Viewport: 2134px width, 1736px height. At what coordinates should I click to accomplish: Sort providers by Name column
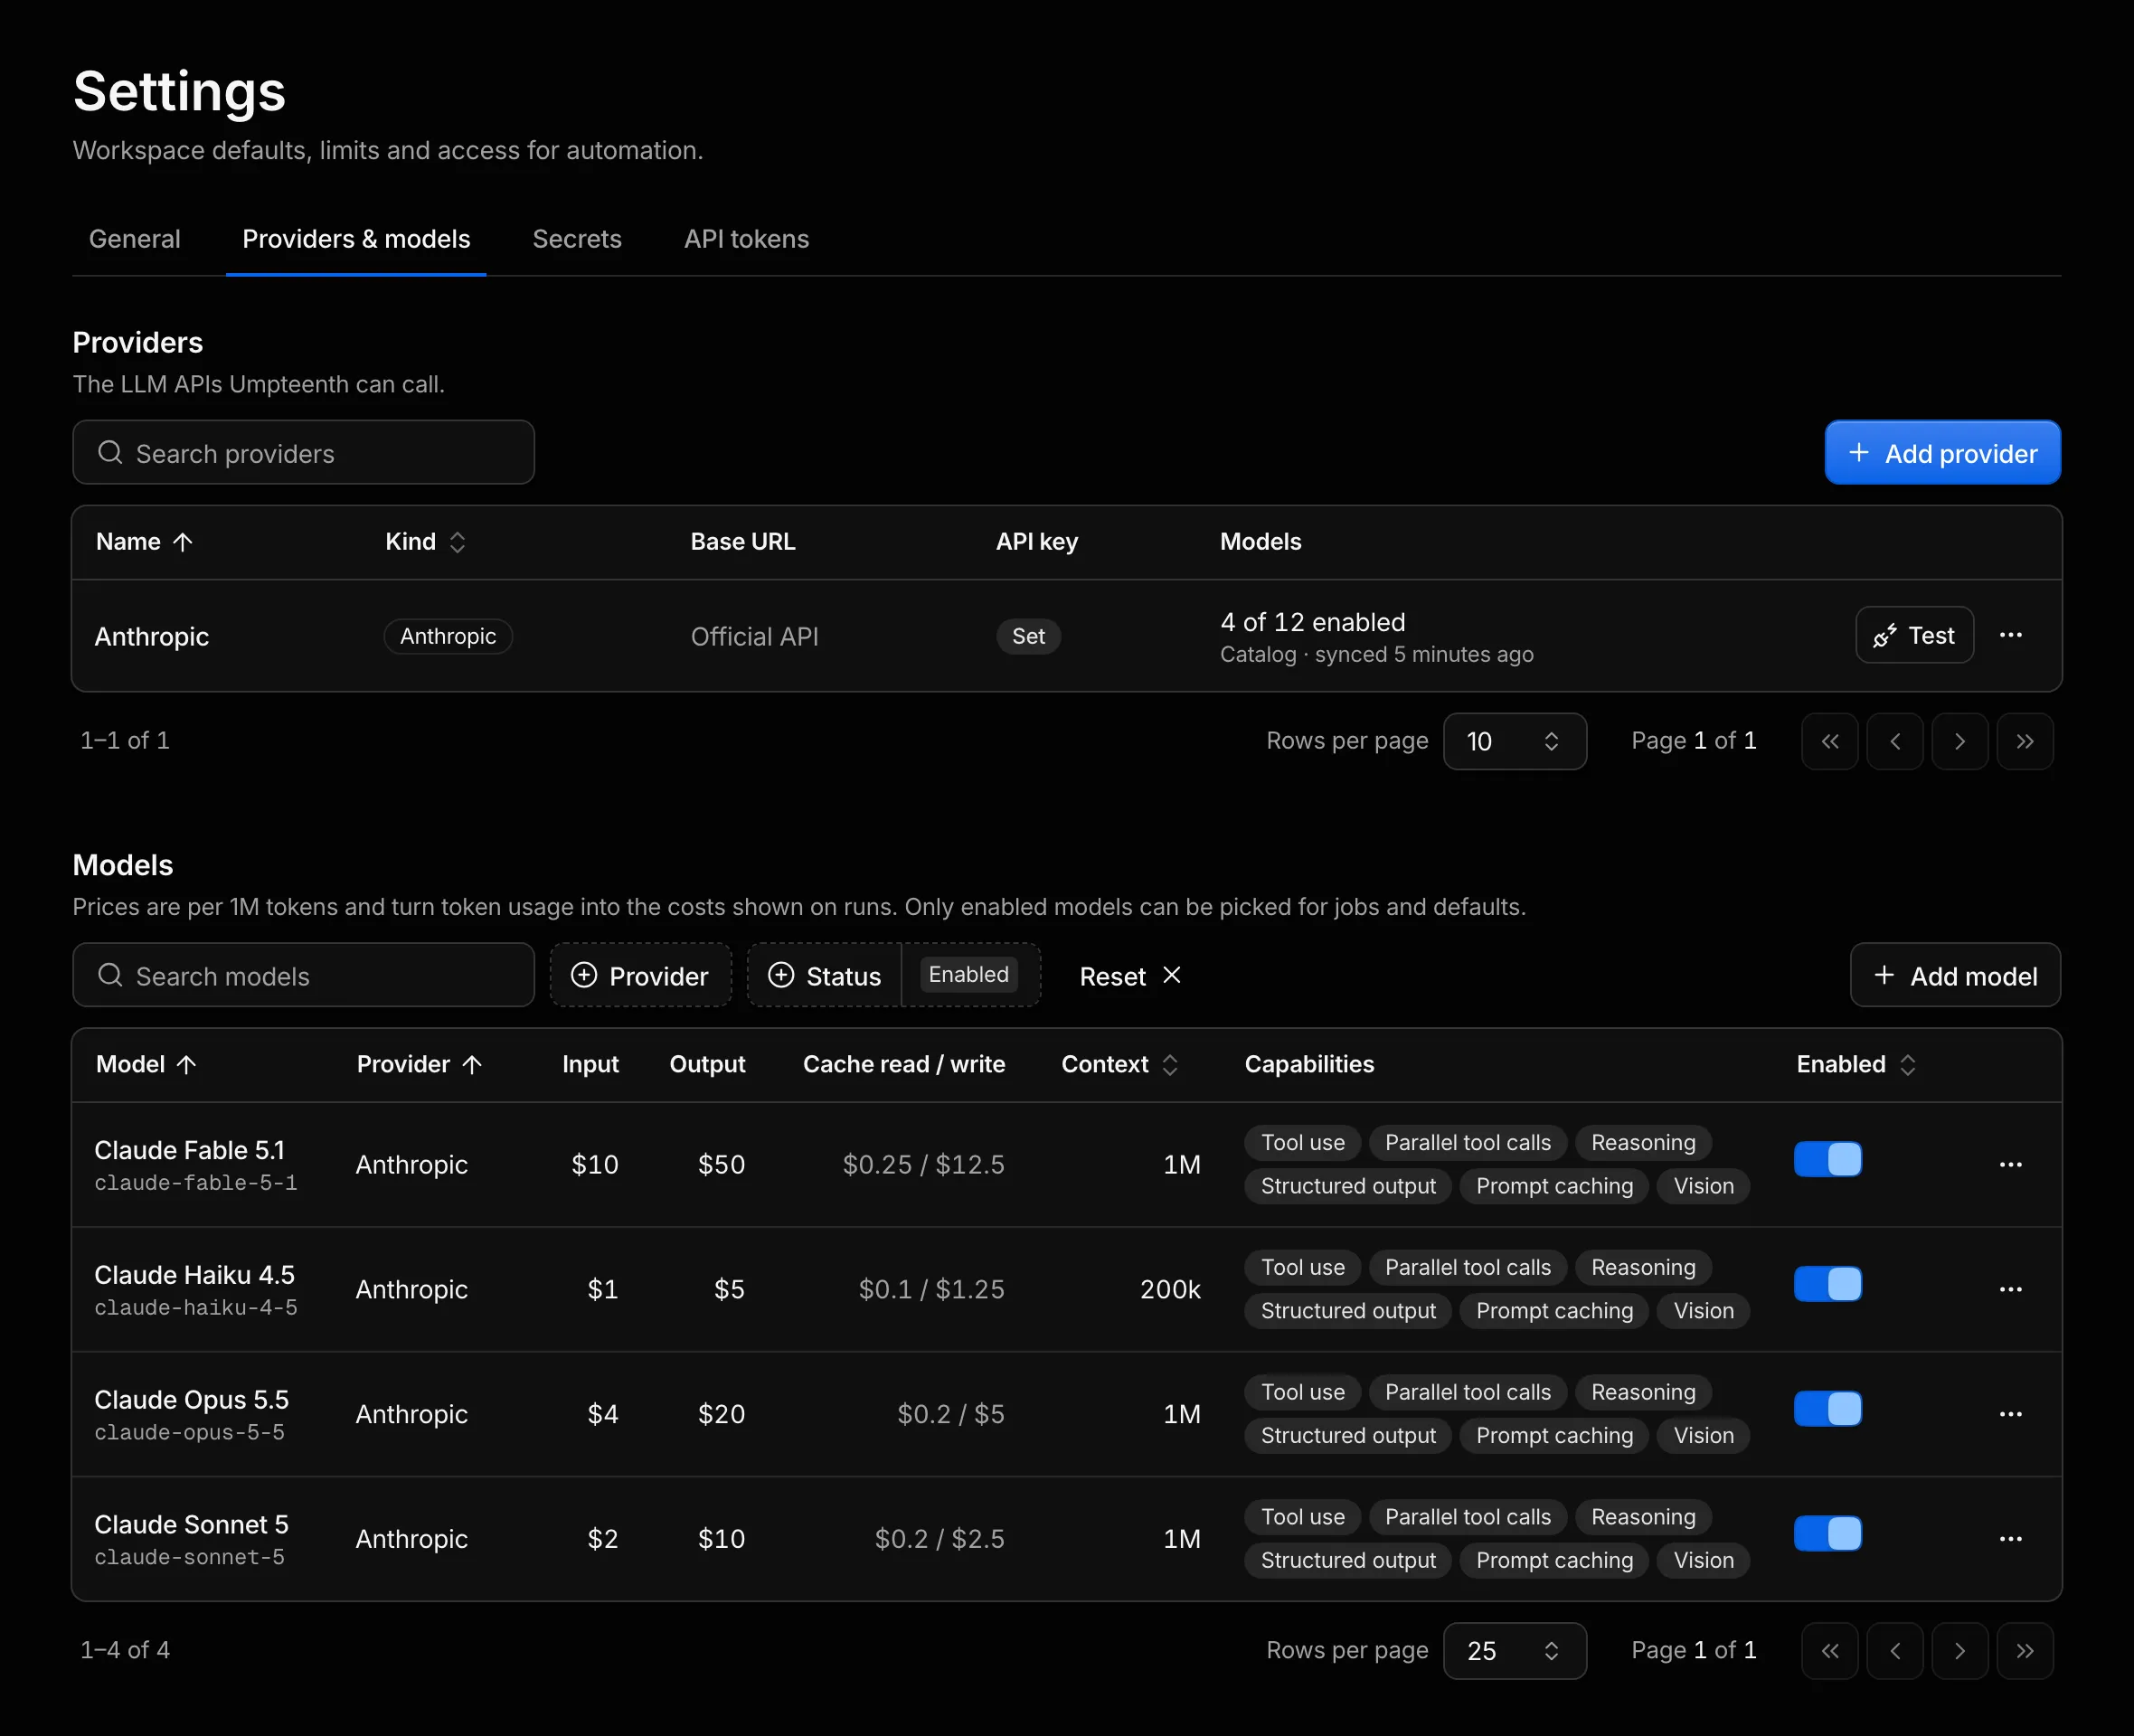[x=144, y=542]
